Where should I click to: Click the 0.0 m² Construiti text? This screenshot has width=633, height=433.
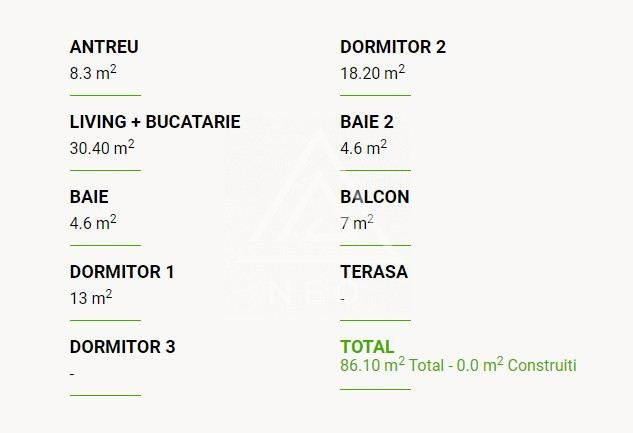516,365
